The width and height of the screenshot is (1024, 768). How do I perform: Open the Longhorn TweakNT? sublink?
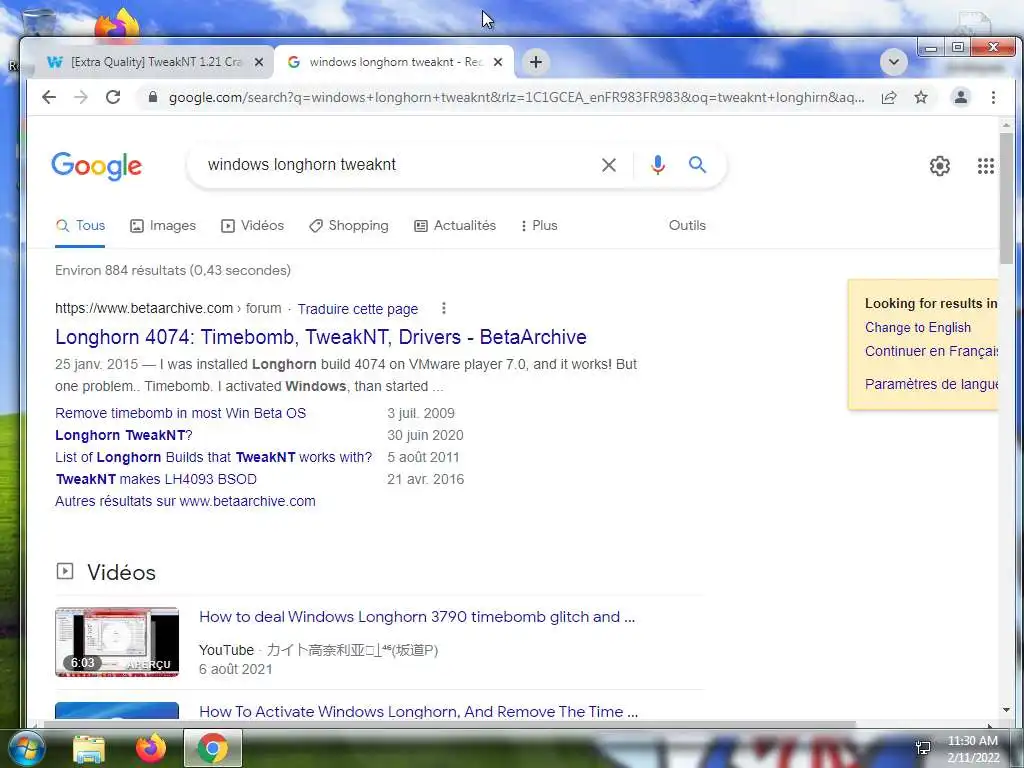[x=123, y=436]
